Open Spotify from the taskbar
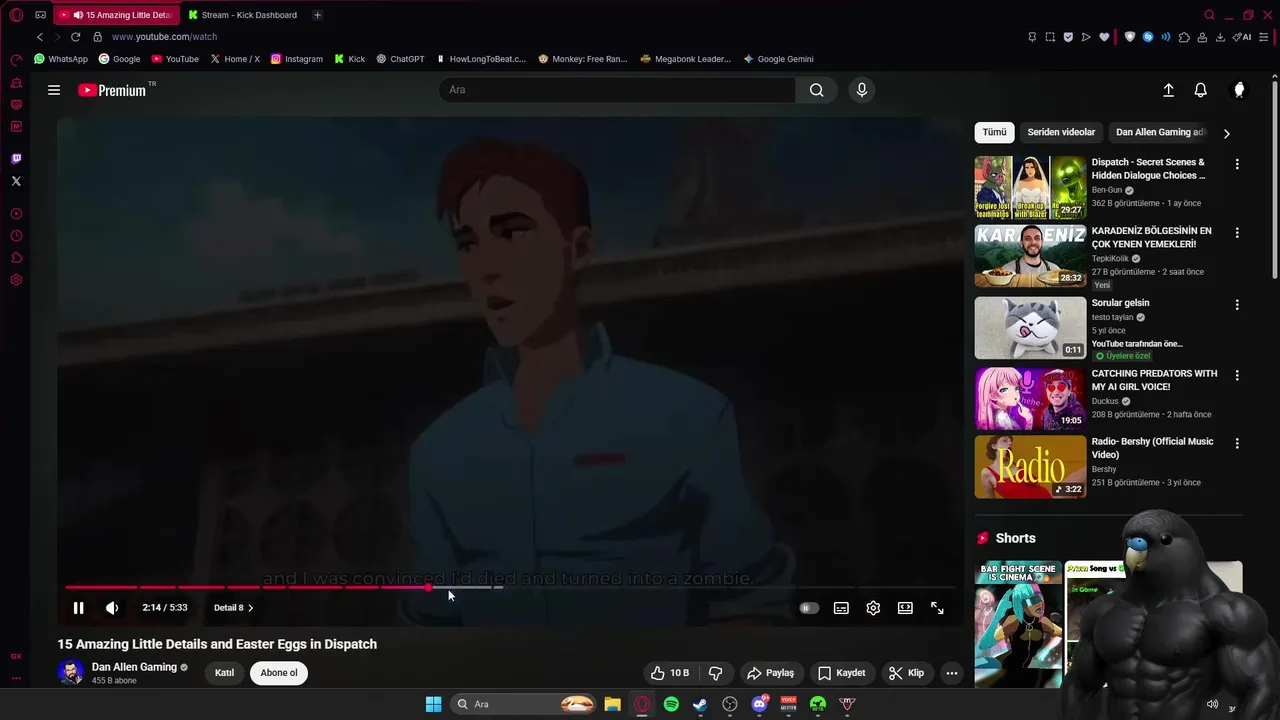This screenshot has height=720, width=1280. [671, 704]
